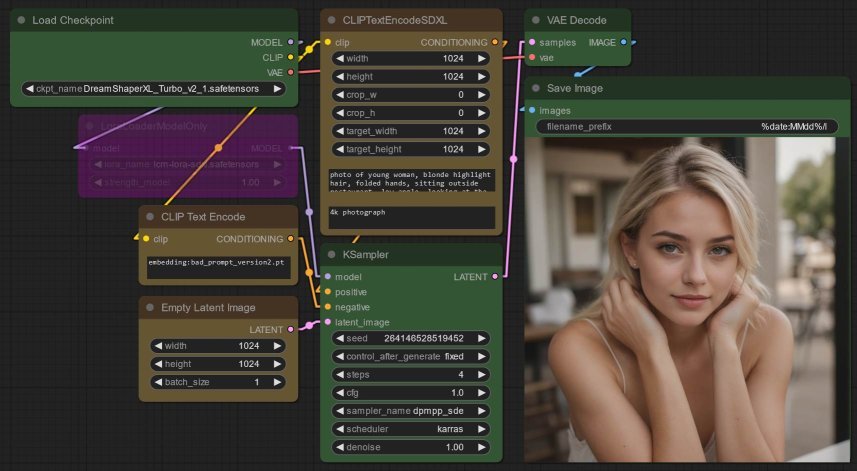The width and height of the screenshot is (857, 471).
Task: Click the clip input port on CLIP Text Encode
Action: [x=146, y=239]
